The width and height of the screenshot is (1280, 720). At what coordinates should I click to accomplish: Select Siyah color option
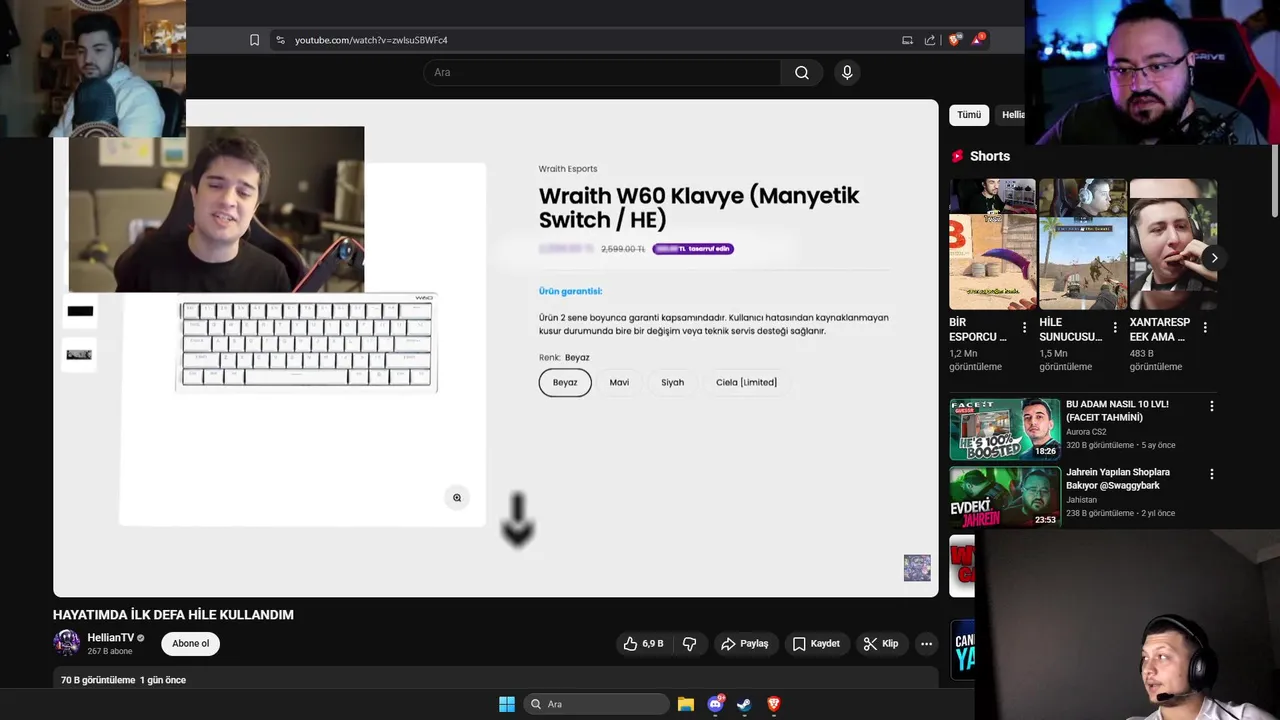point(673,382)
